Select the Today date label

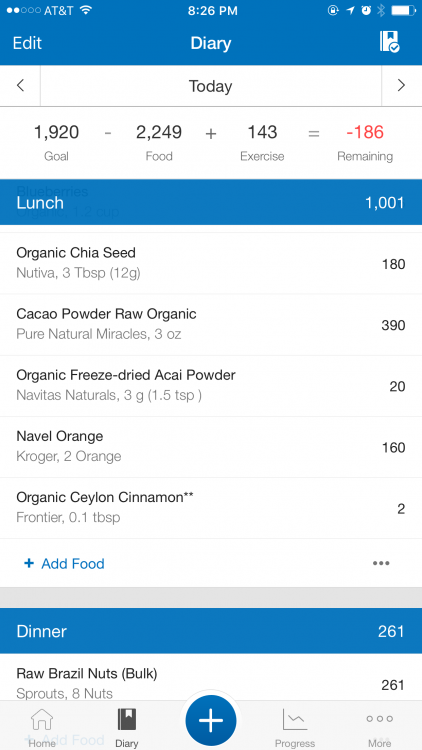[211, 86]
